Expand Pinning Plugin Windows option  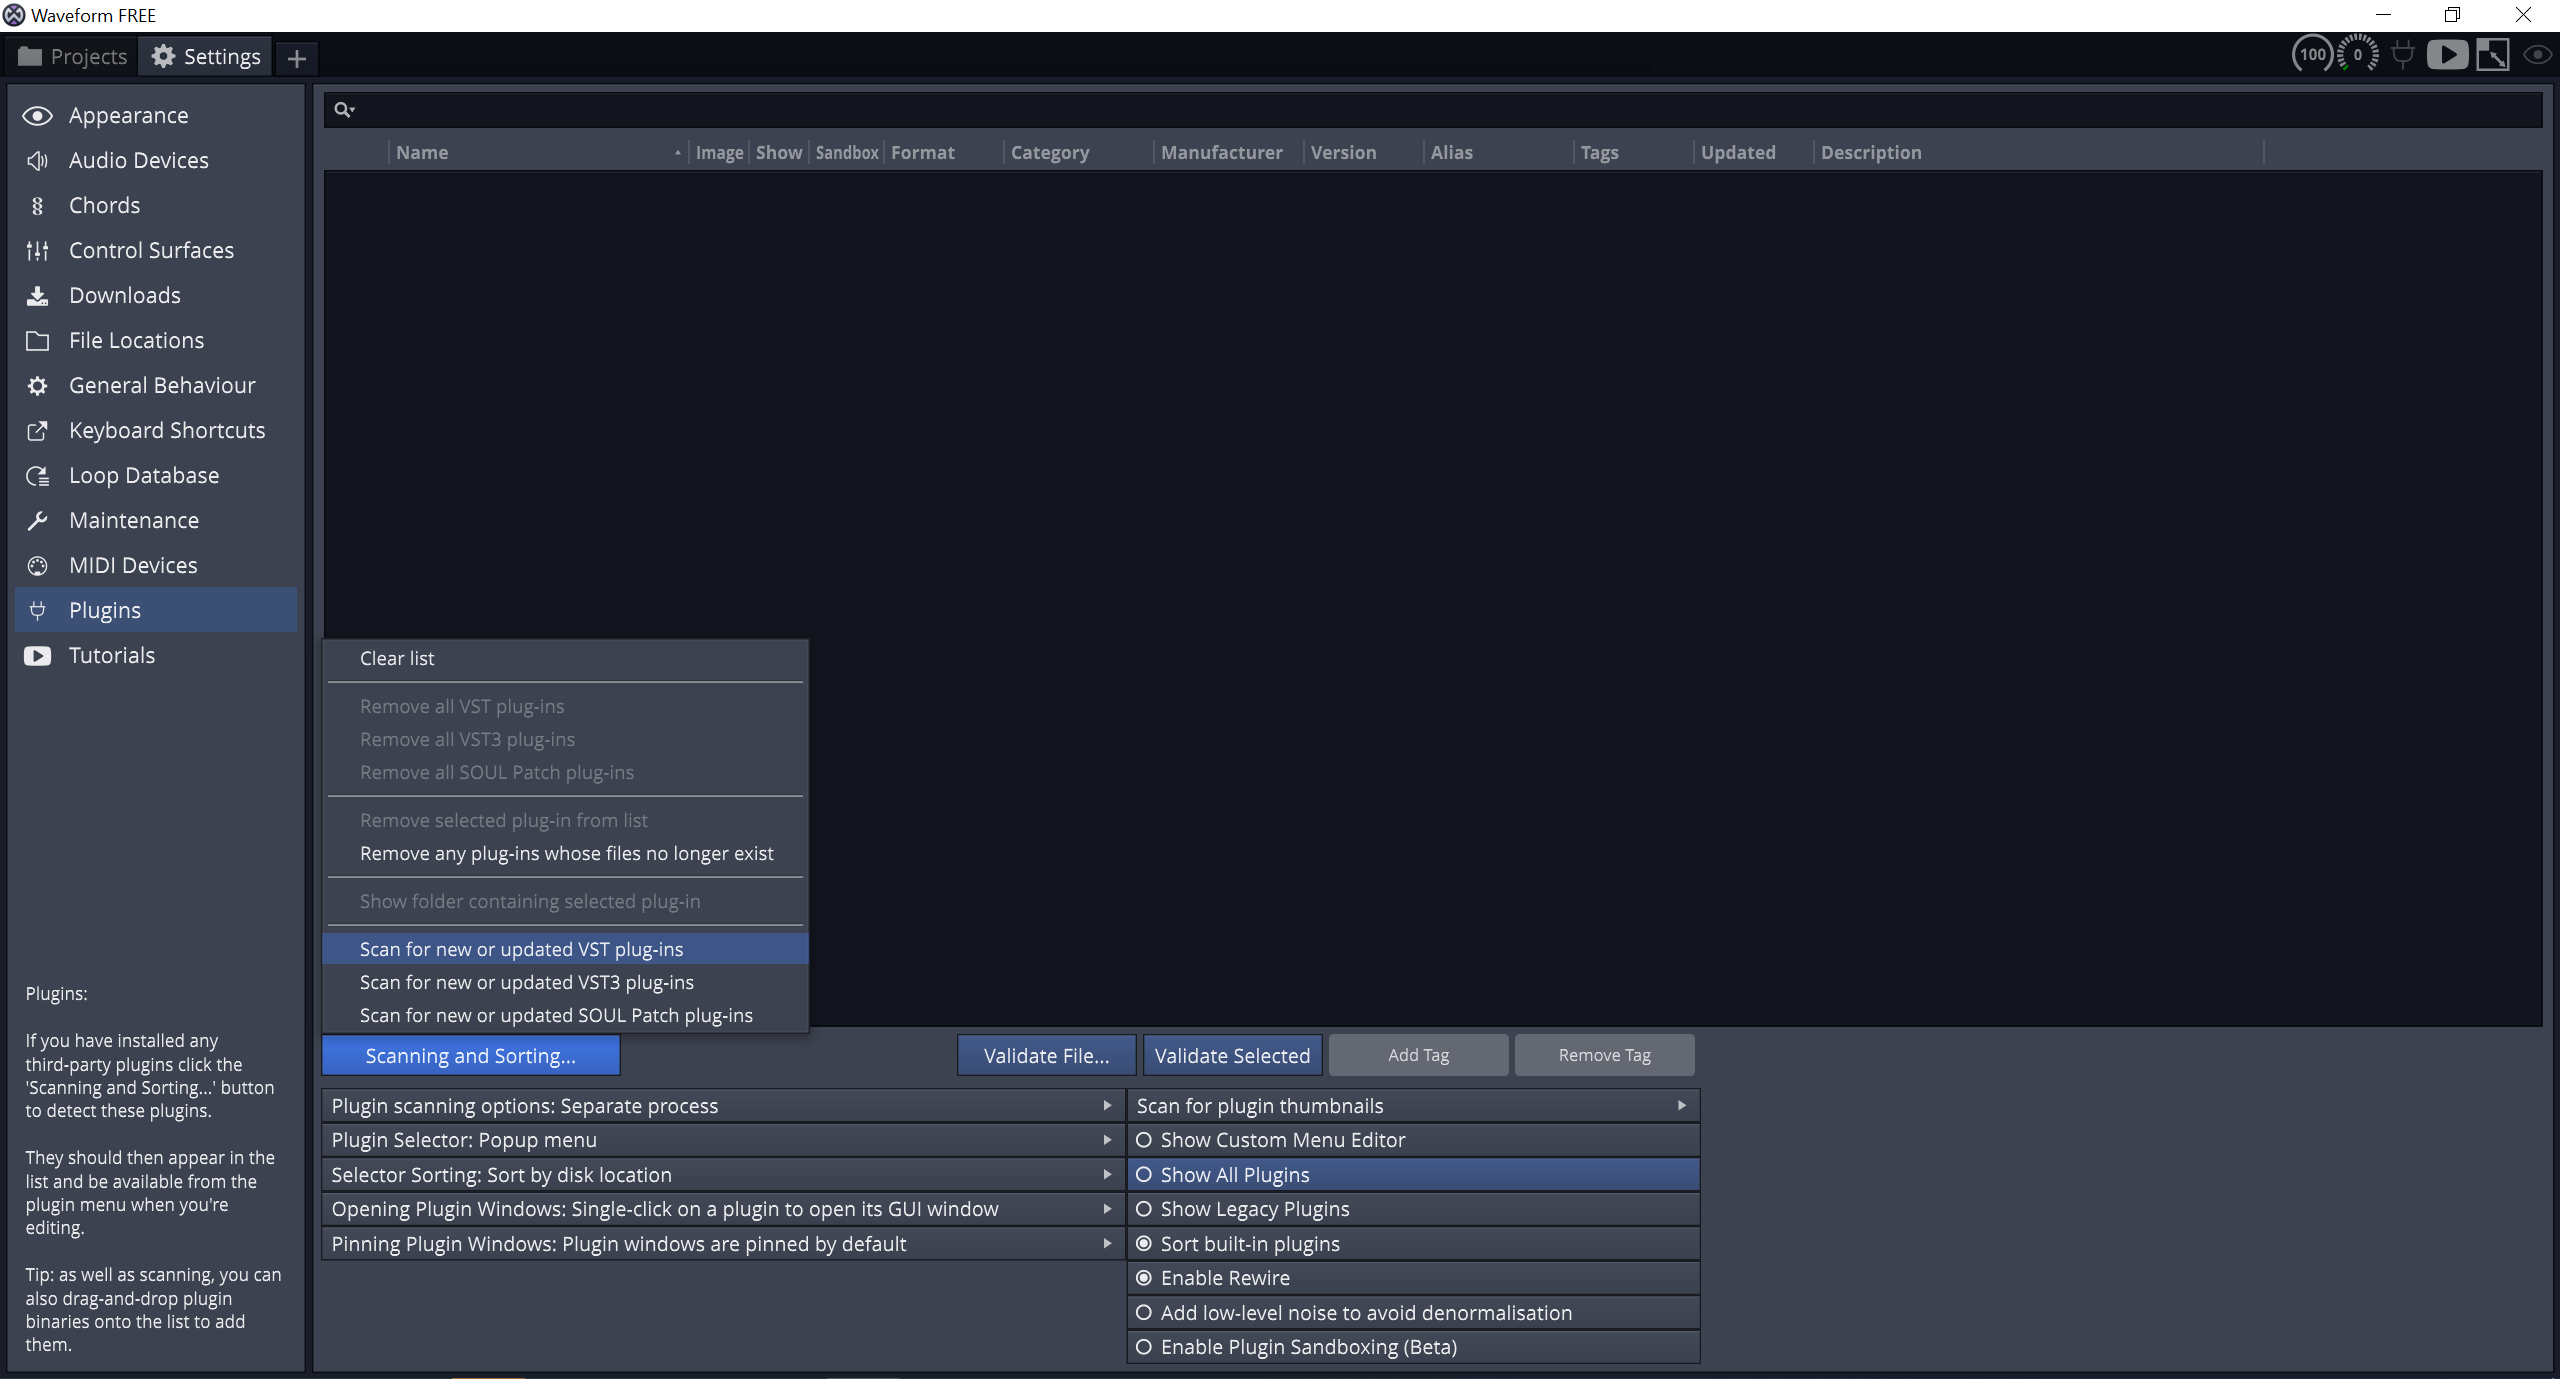pyautogui.click(x=722, y=1244)
